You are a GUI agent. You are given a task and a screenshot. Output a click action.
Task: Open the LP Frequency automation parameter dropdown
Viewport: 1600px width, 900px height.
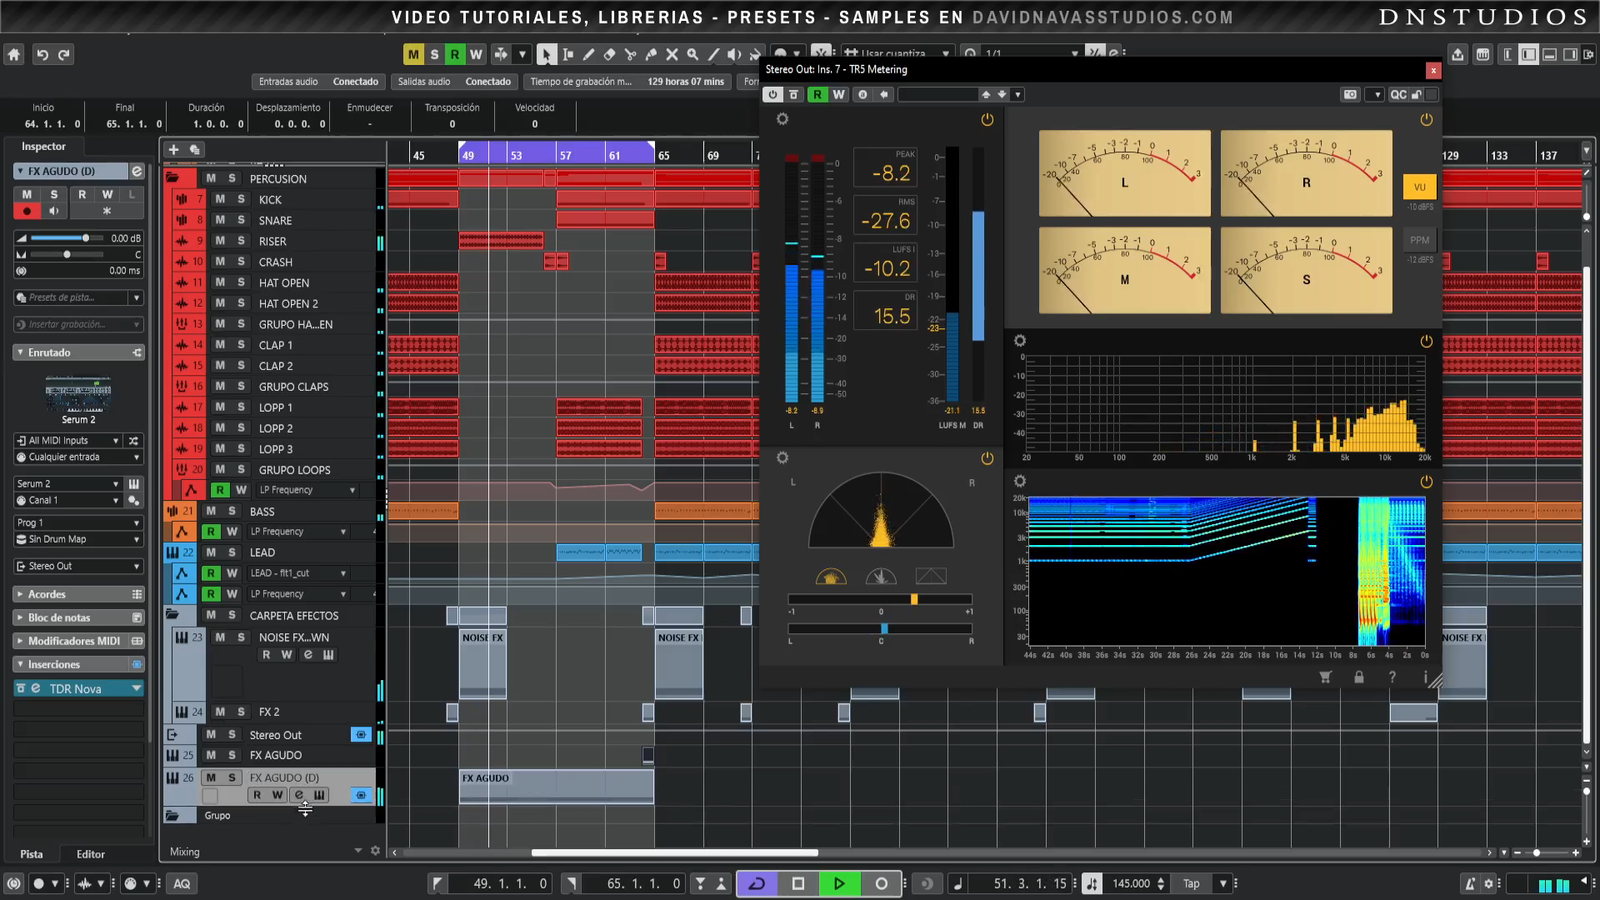click(352, 490)
